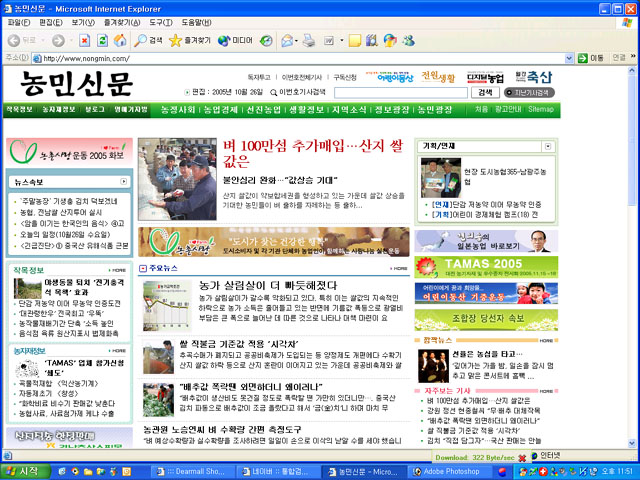Click the 디지털농업 header logo

[485, 77]
